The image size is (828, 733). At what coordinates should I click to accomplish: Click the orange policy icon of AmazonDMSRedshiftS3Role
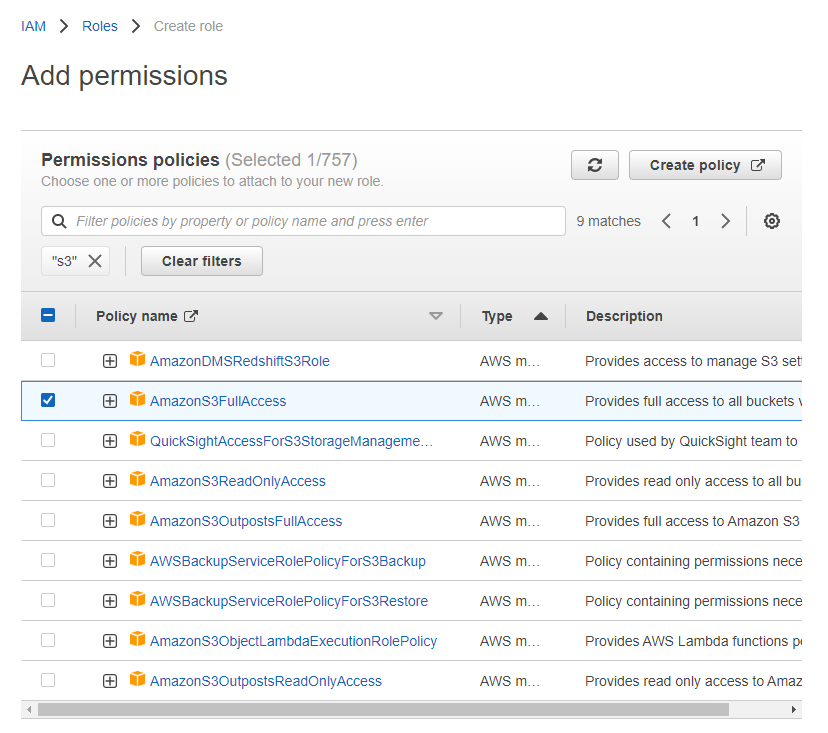pyautogui.click(x=137, y=359)
